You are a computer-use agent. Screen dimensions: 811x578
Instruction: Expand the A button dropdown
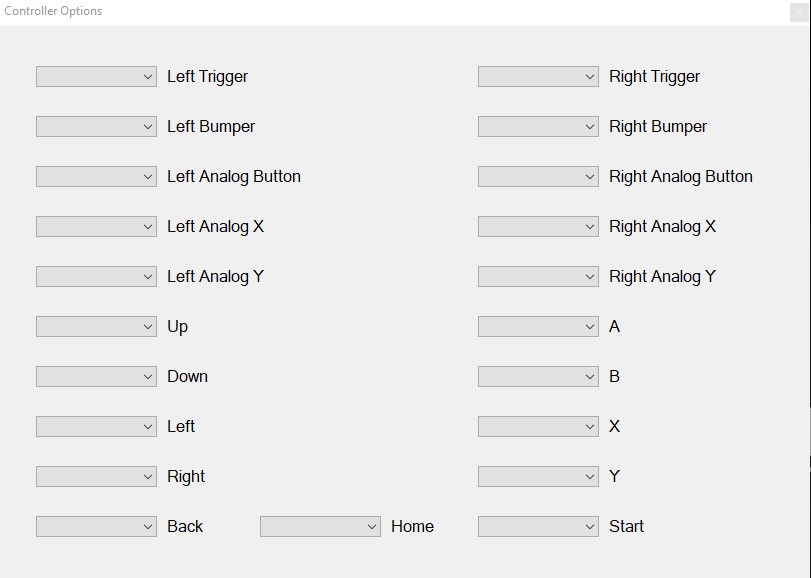pos(538,326)
